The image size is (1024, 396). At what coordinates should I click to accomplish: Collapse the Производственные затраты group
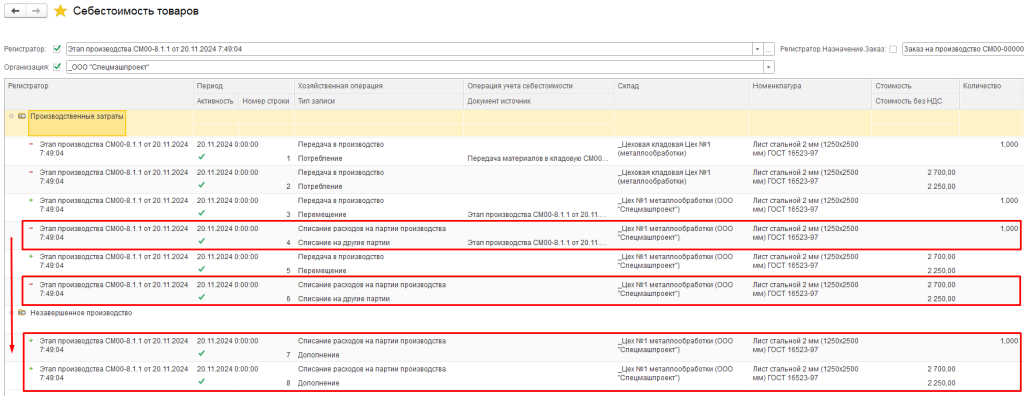click(11, 116)
